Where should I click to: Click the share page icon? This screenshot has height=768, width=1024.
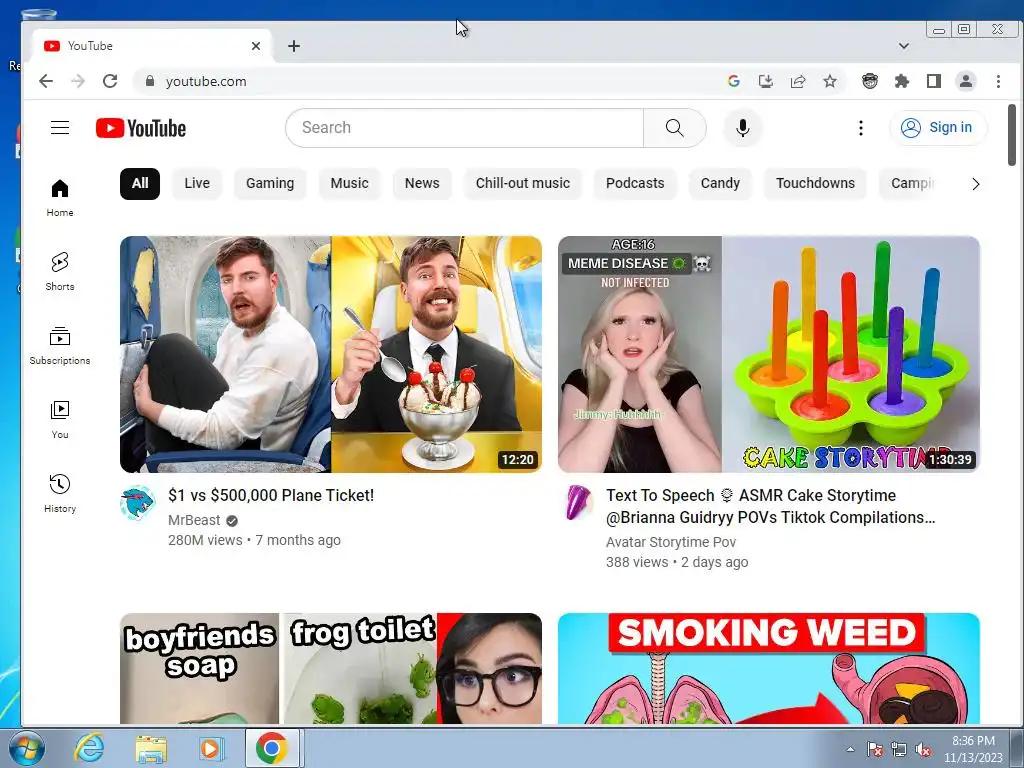797,81
